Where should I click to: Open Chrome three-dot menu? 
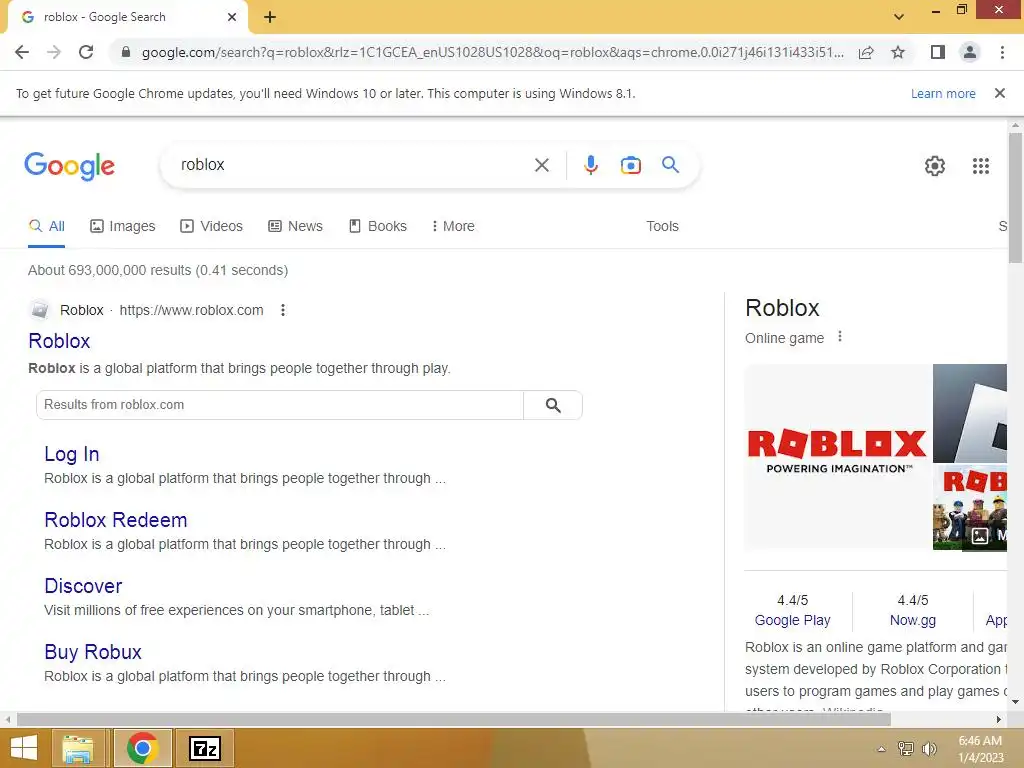(x=1002, y=52)
